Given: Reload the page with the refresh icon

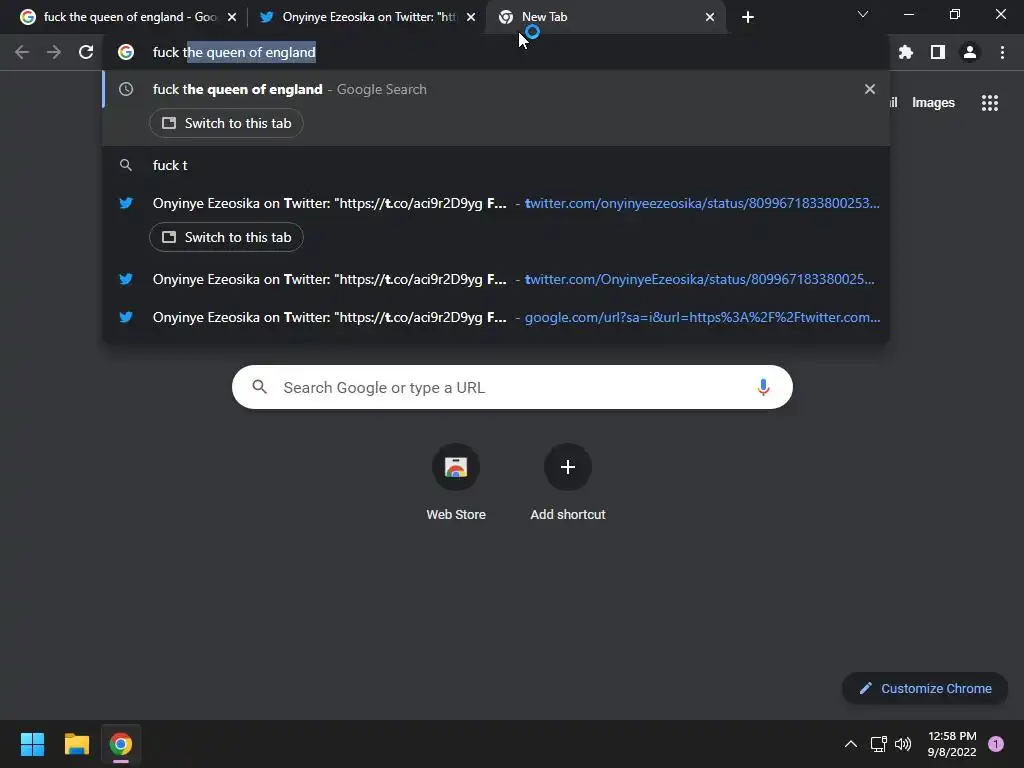Looking at the screenshot, I should [x=86, y=52].
